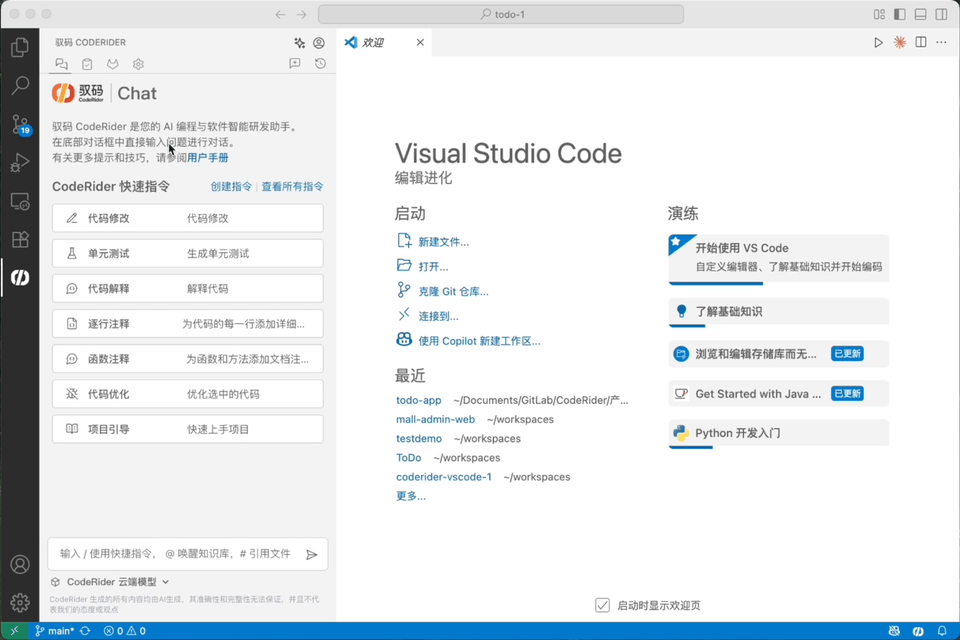Open the Run and Debug icon
This screenshot has width=960, height=640.
(21, 162)
